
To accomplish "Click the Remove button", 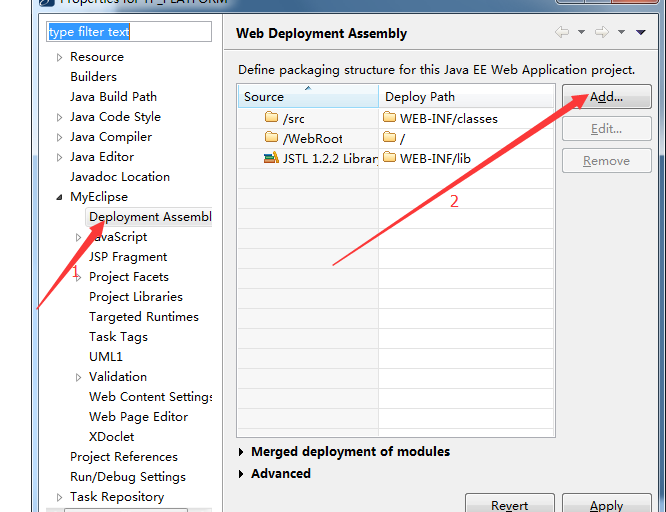I will click(607, 161).
